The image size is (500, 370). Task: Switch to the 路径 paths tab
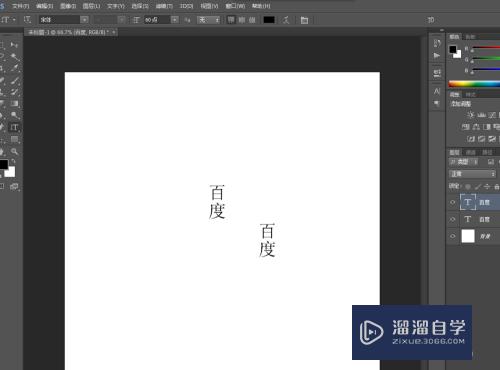[487, 153]
